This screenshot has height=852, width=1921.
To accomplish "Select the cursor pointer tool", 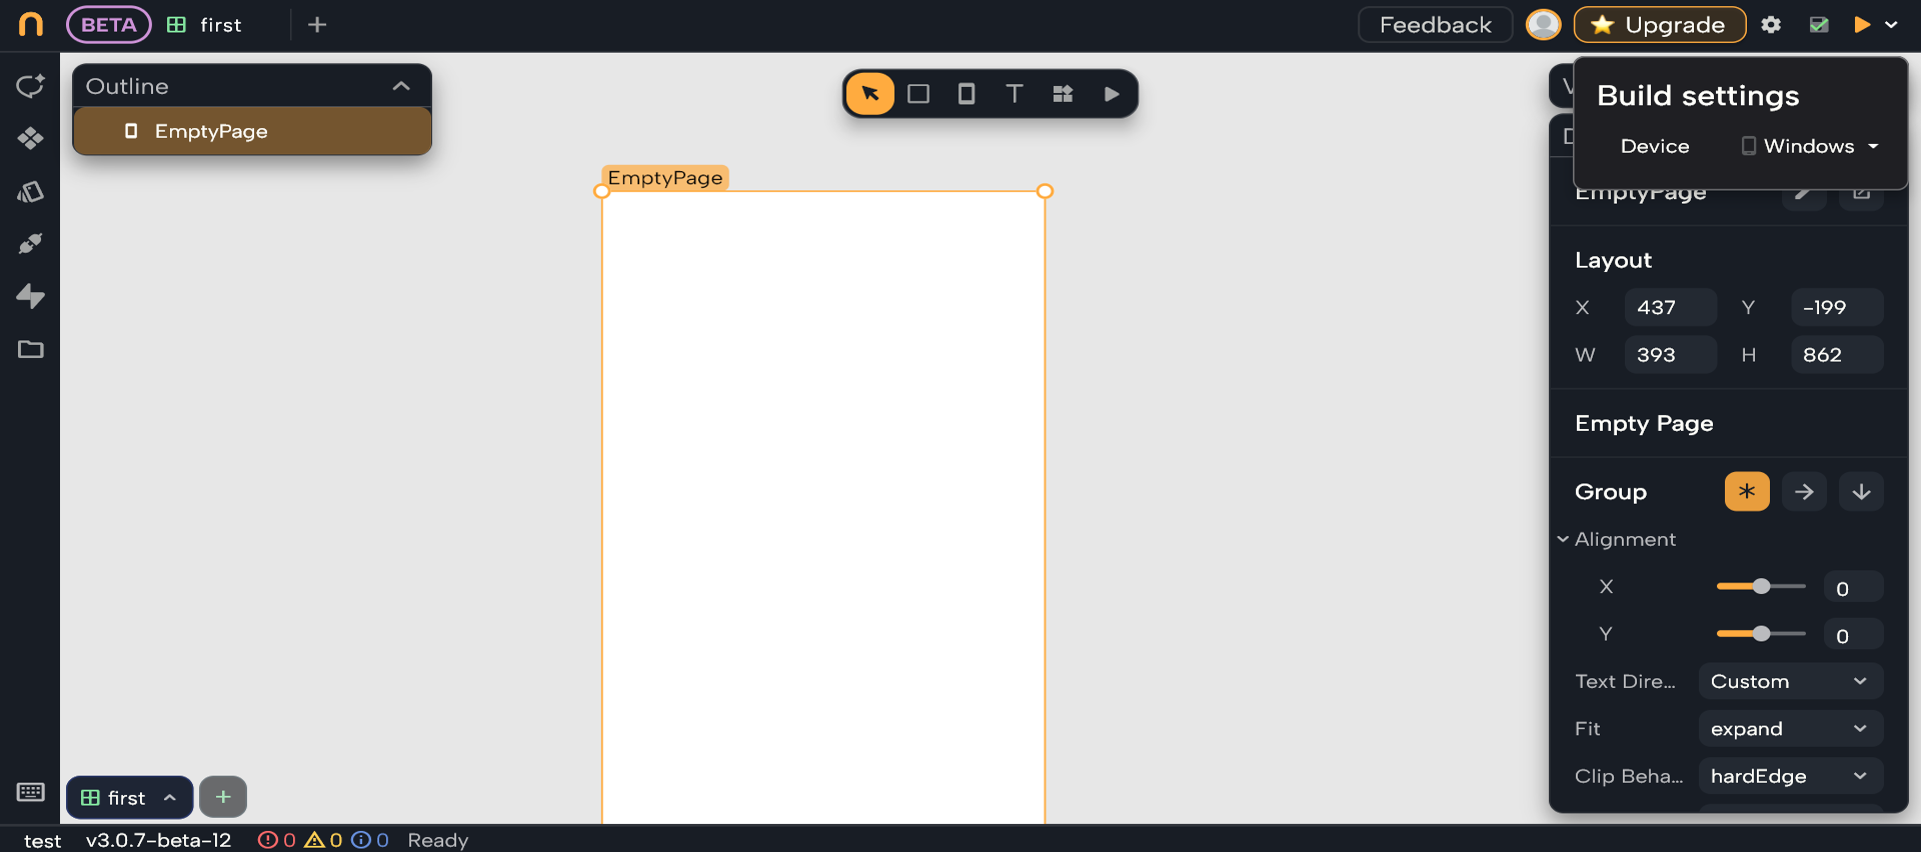I will pyautogui.click(x=870, y=94).
